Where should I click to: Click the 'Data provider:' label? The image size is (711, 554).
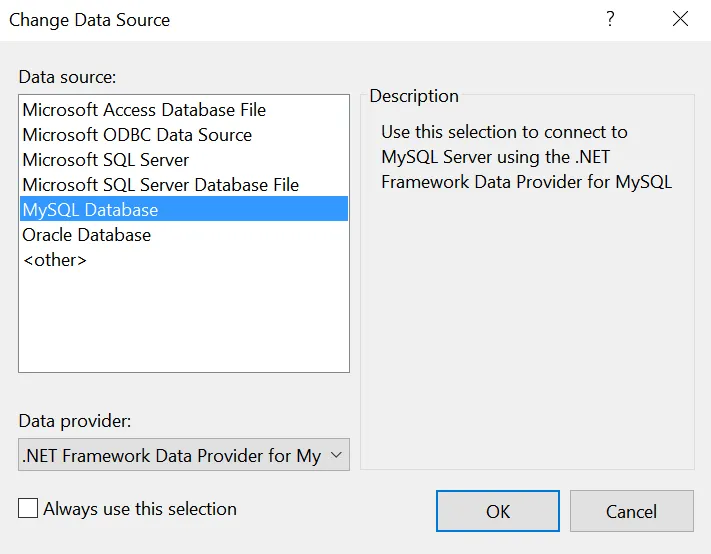click(75, 421)
